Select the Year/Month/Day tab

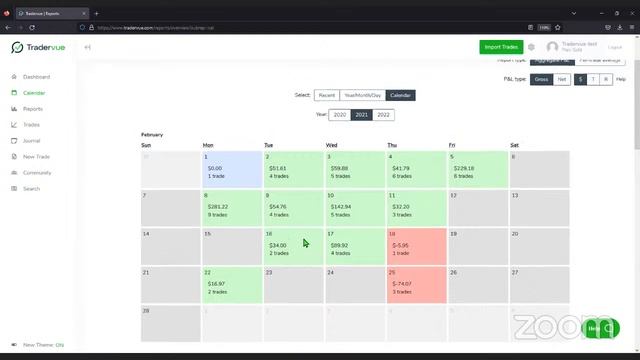[x=362, y=95]
